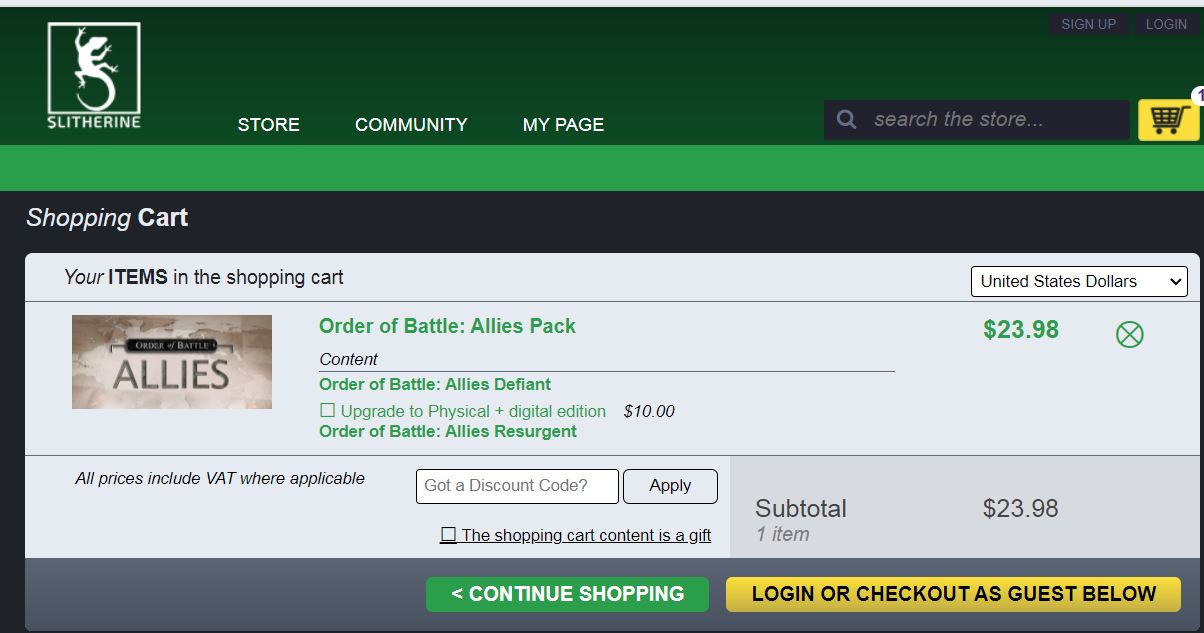Click into the search the store box
Screen dimensions: 1204x633
pyautogui.click(x=990, y=120)
